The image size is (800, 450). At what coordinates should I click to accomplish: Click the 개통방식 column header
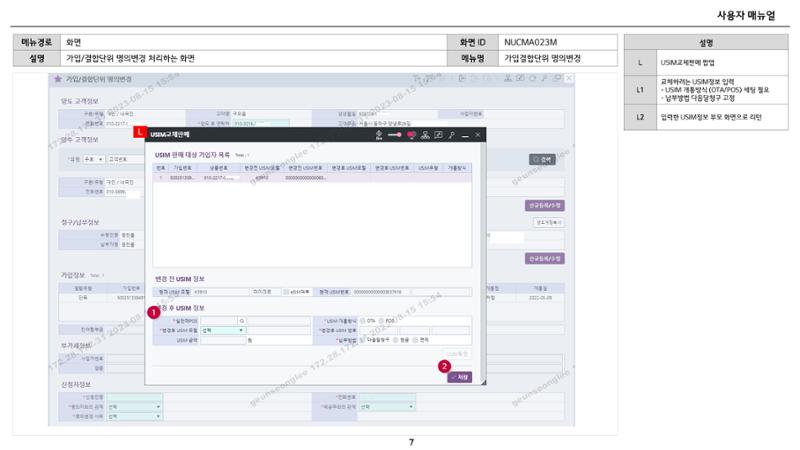[x=457, y=168]
